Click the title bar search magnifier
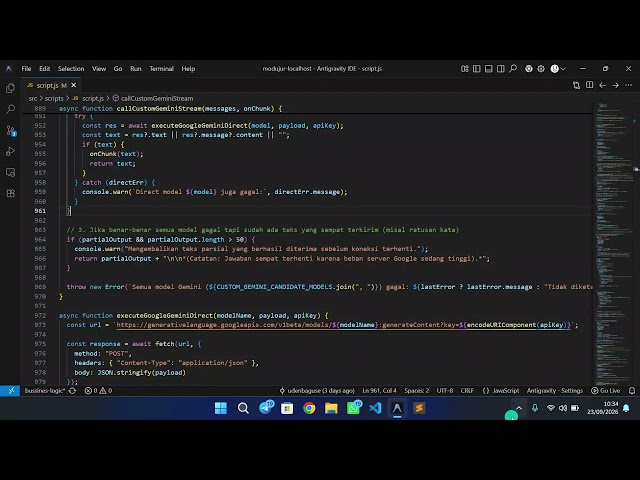This screenshot has width=640, height=480. pyautogui.click(x=513, y=69)
